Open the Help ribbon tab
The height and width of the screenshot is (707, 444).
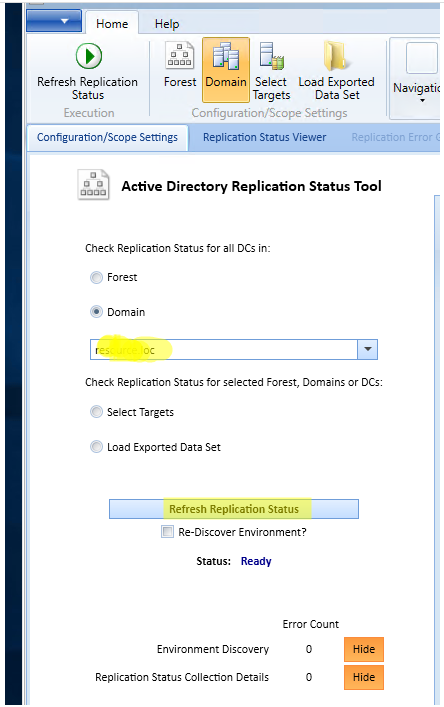pyautogui.click(x=167, y=24)
